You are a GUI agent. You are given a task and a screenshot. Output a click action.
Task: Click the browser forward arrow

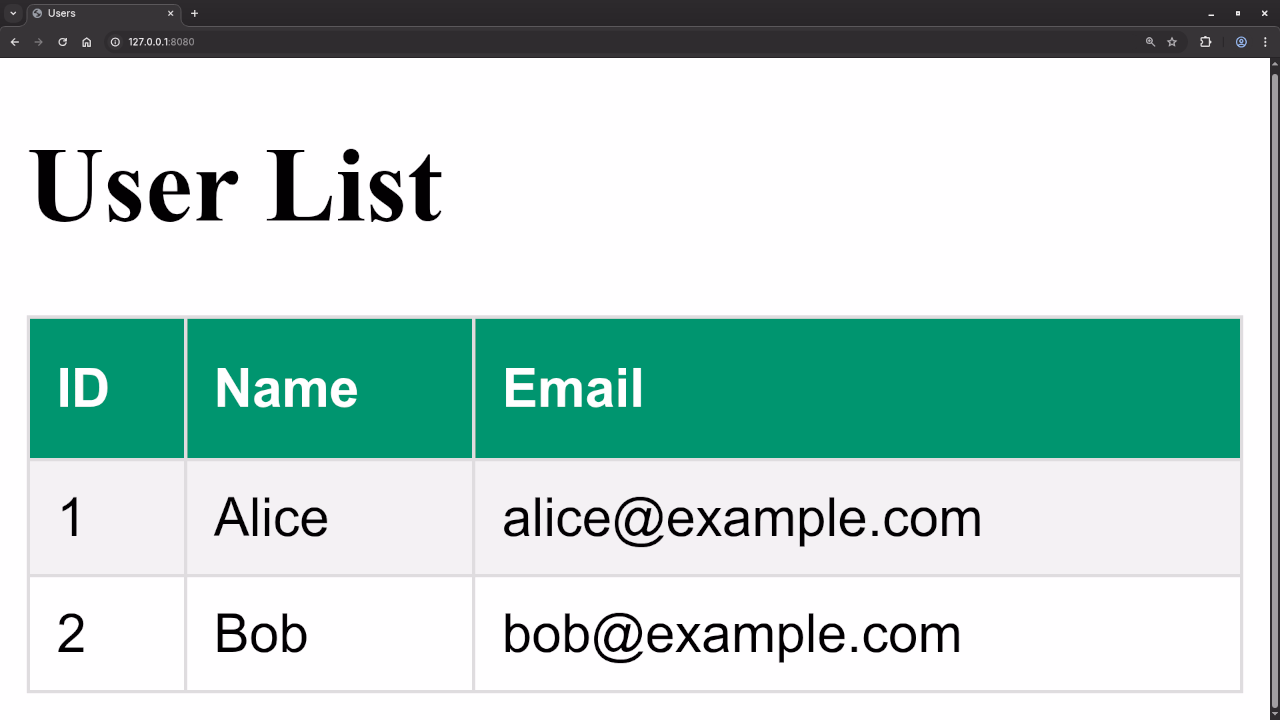click(38, 42)
